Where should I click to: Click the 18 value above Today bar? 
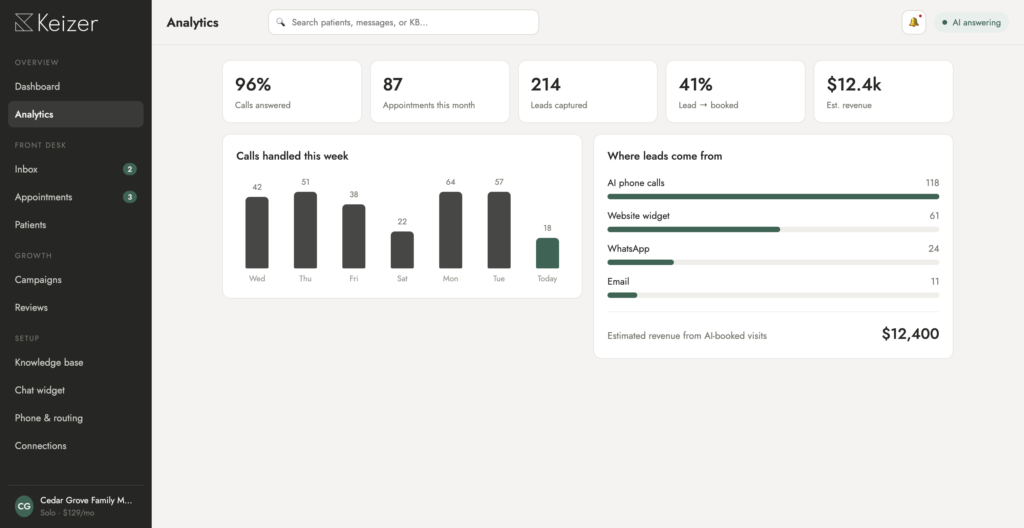pos(547,228)
